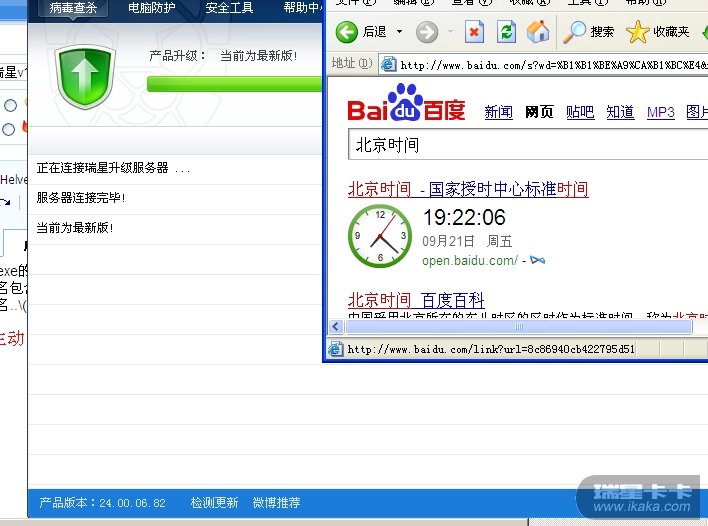Viewport: 708px width, 526px height.
Task: Click the IE 搜索 magnifier button
Action: tap(588, 32)
